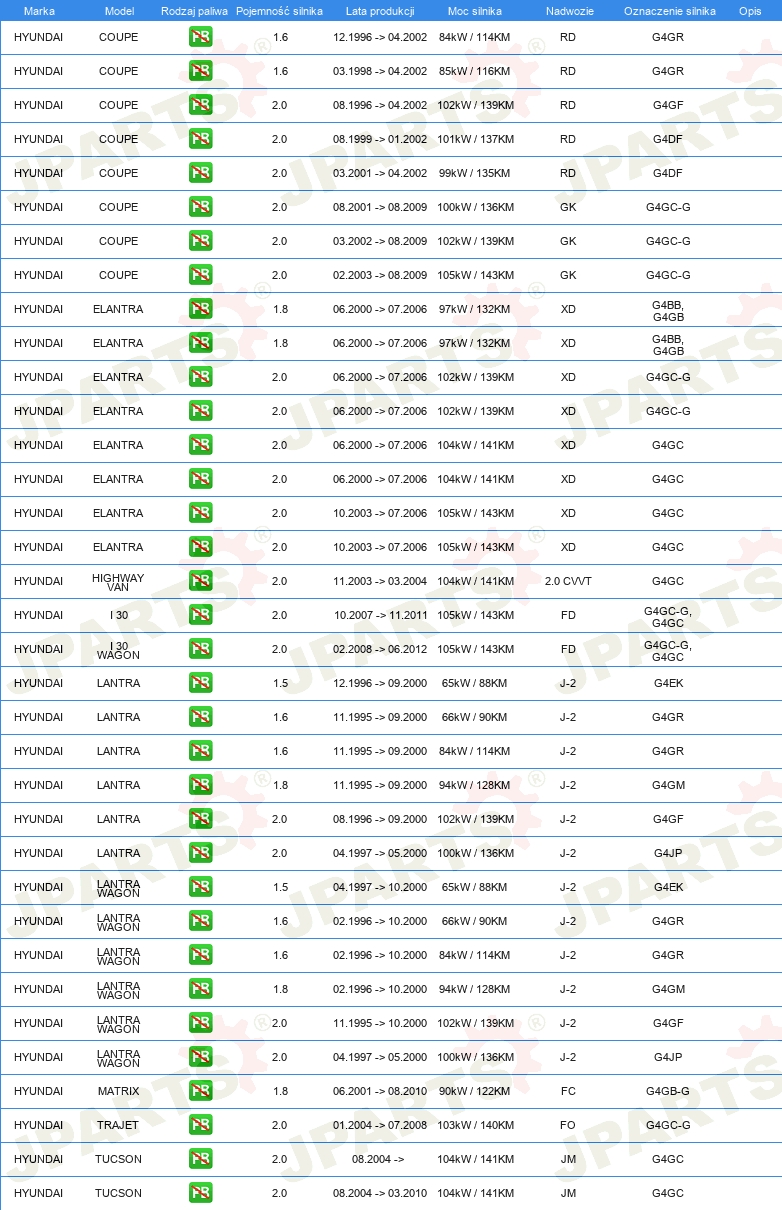Click the 103kW / 140KM power cell
Screen dimensions: 782x1210
click(x=476, y=1125)
